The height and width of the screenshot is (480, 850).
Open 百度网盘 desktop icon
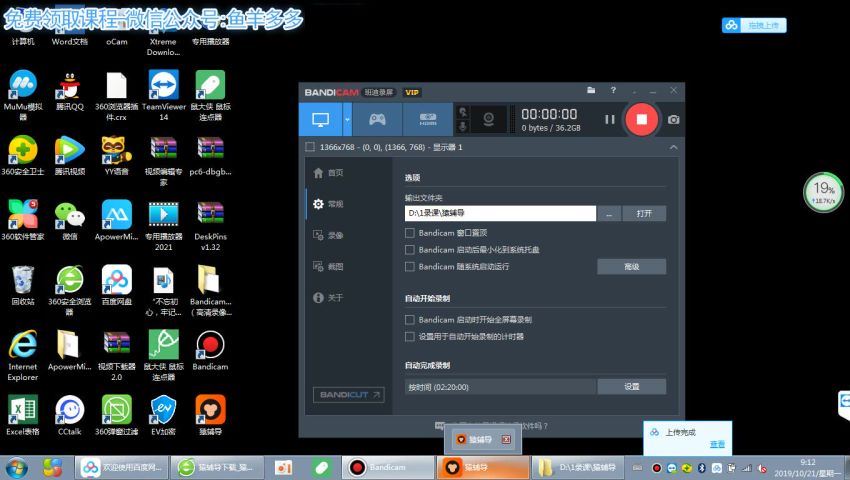click(117, 285)
